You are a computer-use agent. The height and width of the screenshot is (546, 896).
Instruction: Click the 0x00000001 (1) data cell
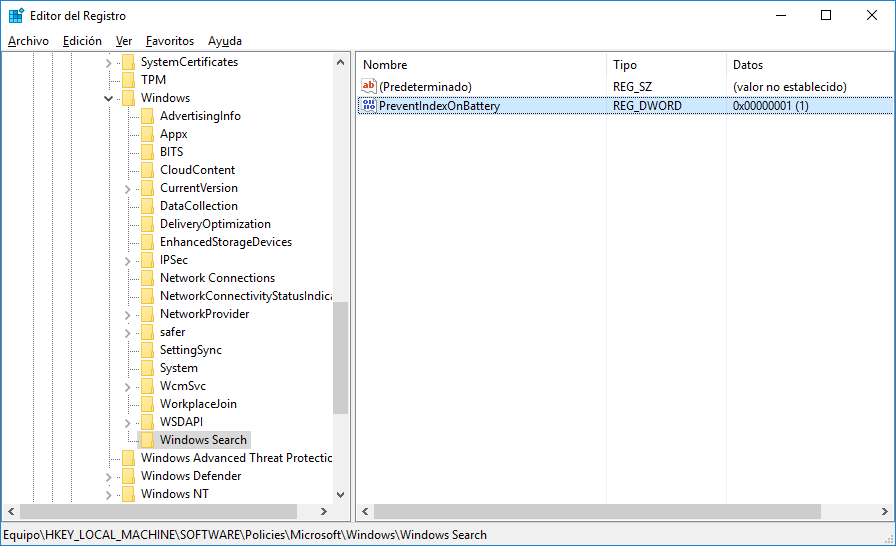770,106
